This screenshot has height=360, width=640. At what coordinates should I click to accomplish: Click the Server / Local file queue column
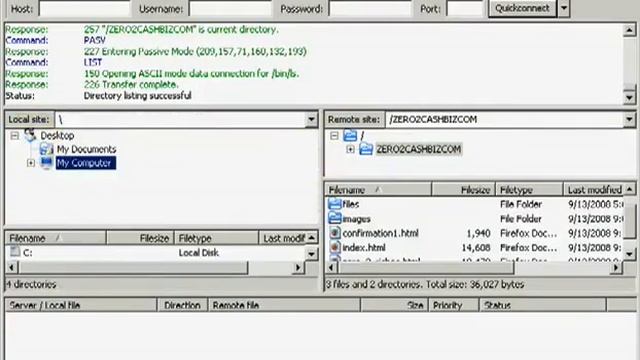(81, 305)
